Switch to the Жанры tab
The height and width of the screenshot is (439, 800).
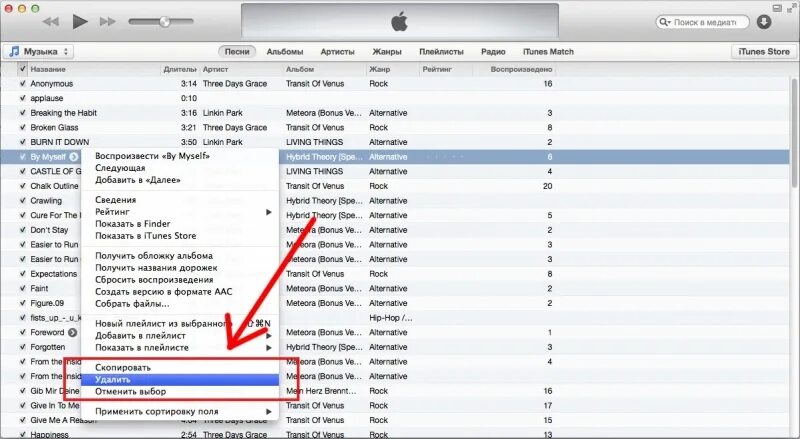tap(387, 52)
